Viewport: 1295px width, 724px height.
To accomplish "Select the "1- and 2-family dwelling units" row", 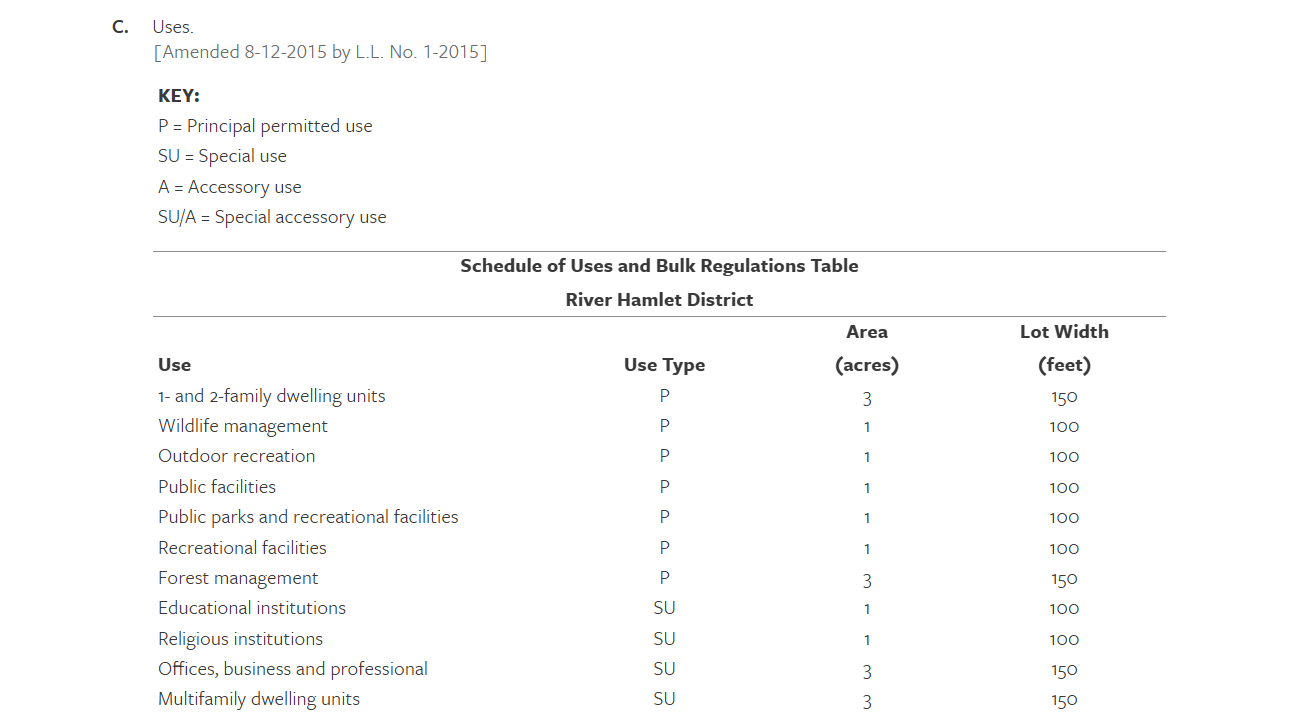I will (271, 396).
